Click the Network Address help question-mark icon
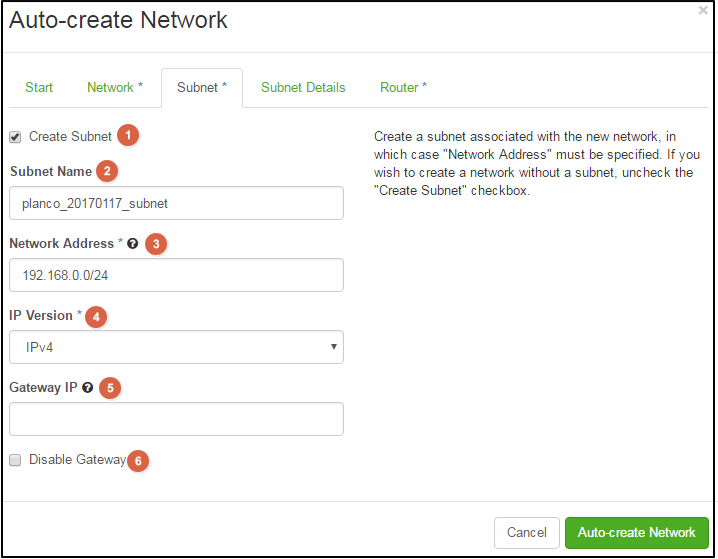This screenshot has width=718, height=559. tap(133, 244)
